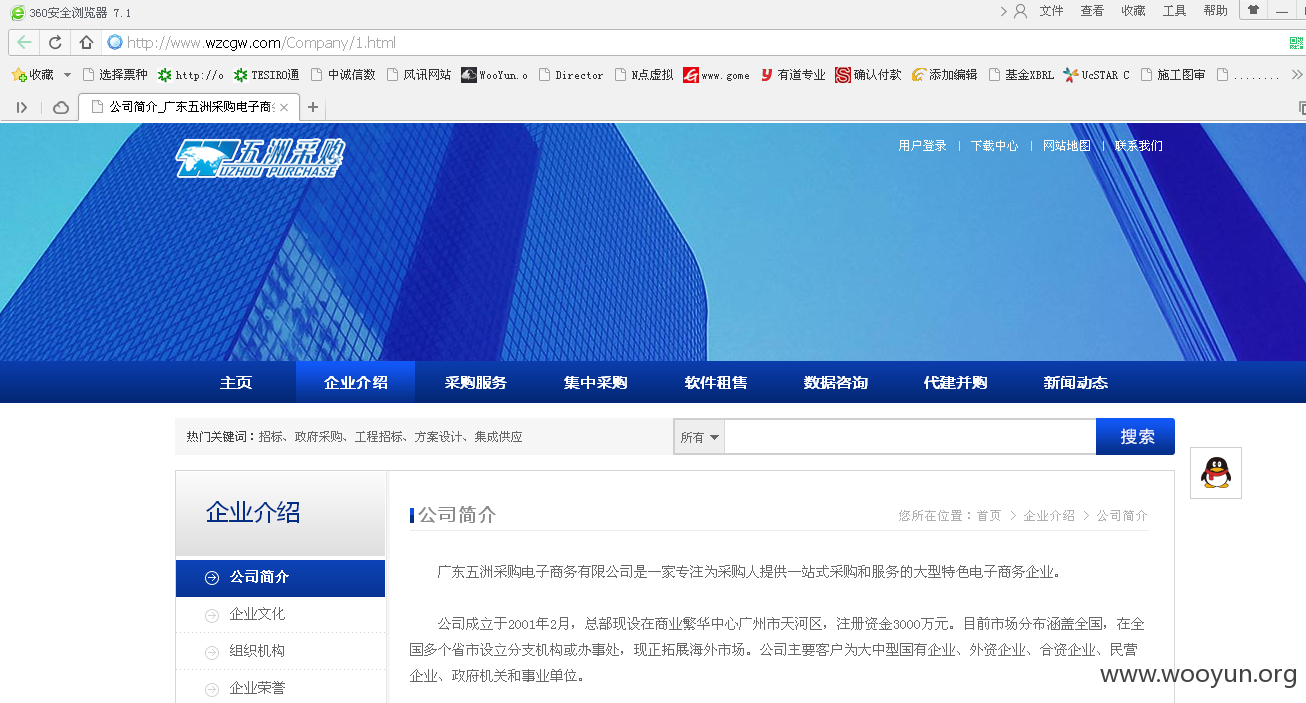Open the 基金XBRL bookmark
The height and width of the screenshot is (703, 1306).
pos(1021,75)
